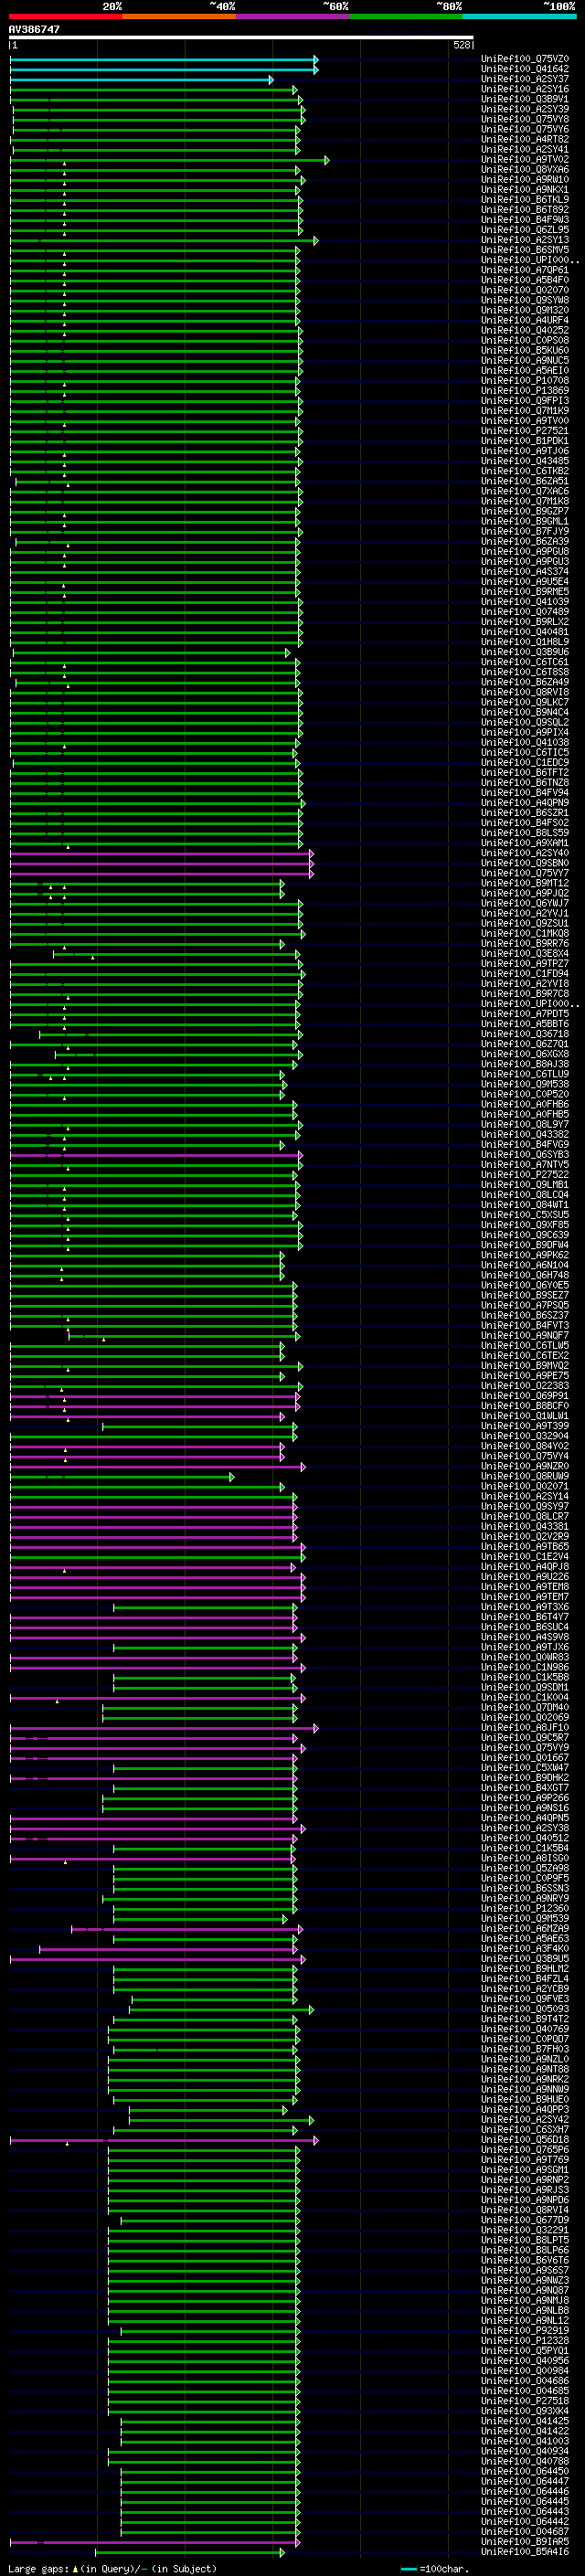Select label UniRef100_Q1WLW1

(x=524, y=1416)
